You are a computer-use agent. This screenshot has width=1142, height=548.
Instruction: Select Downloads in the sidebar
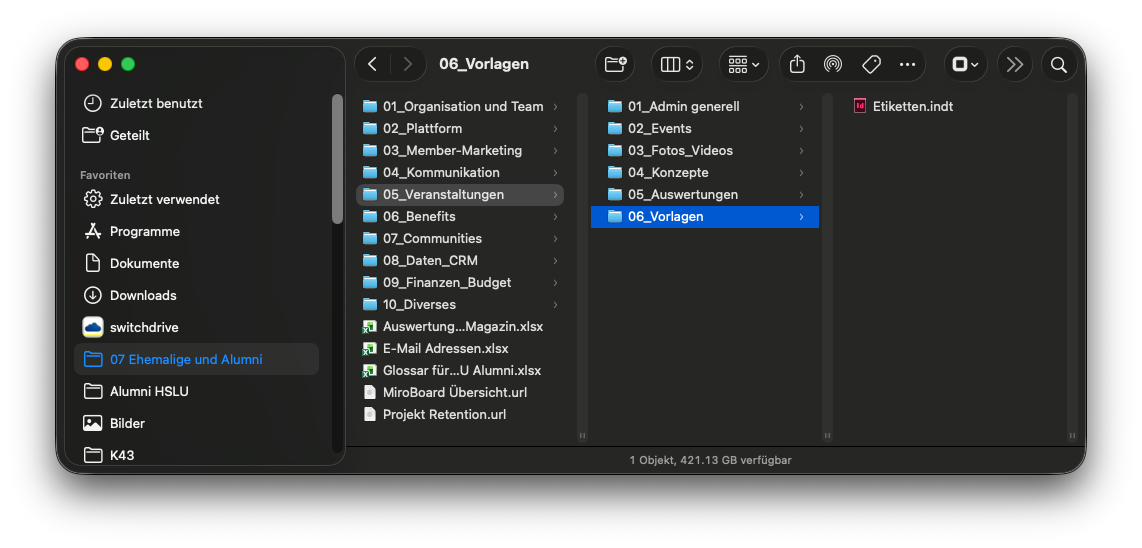[x=143, y=295]
